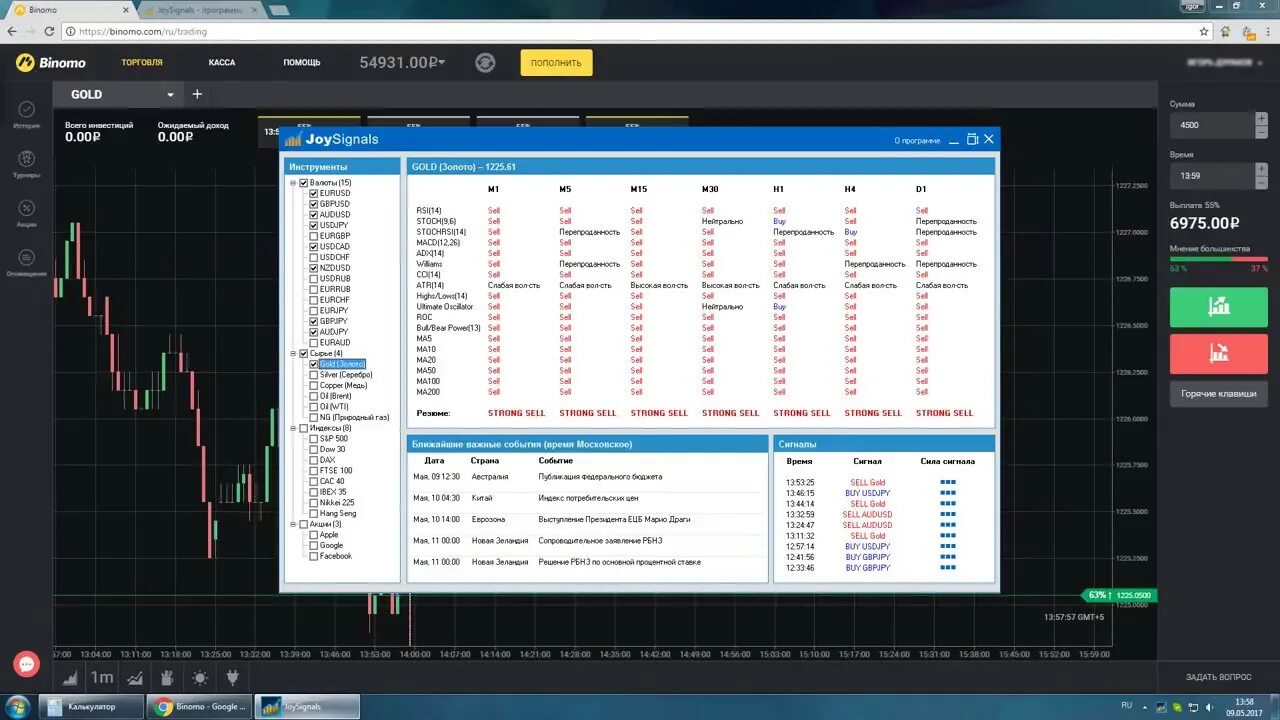
Task: Go back in the browser
Action: click(12, 31)
